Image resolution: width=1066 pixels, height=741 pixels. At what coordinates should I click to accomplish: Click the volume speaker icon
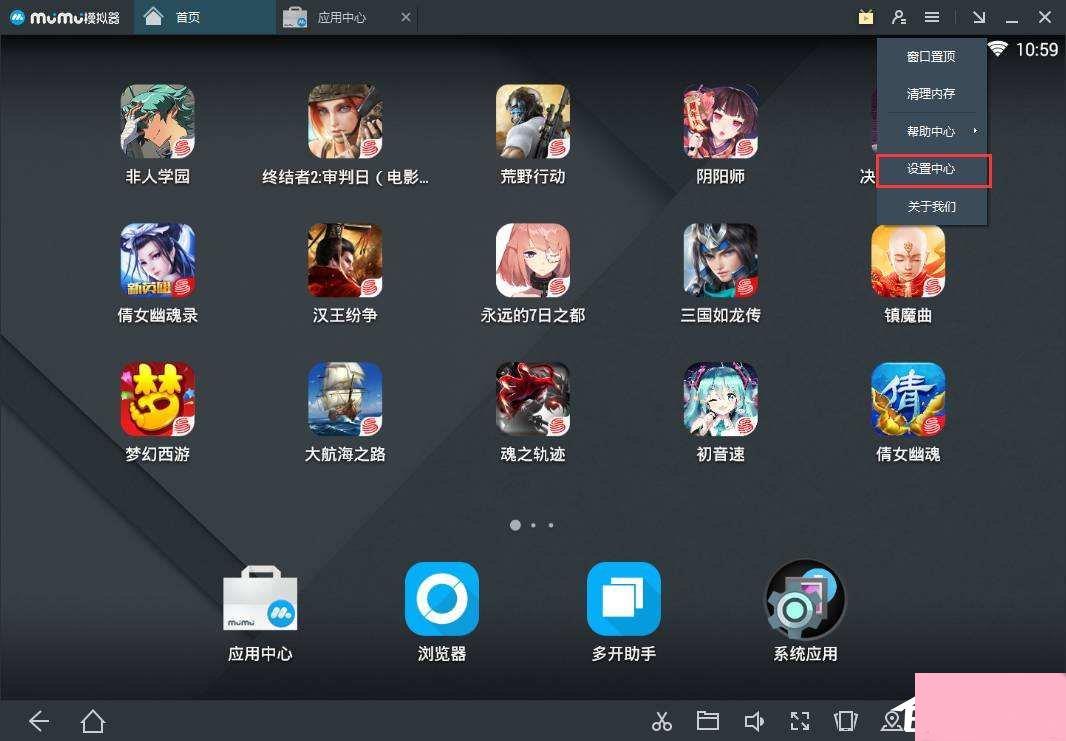(x=754, y=721)
